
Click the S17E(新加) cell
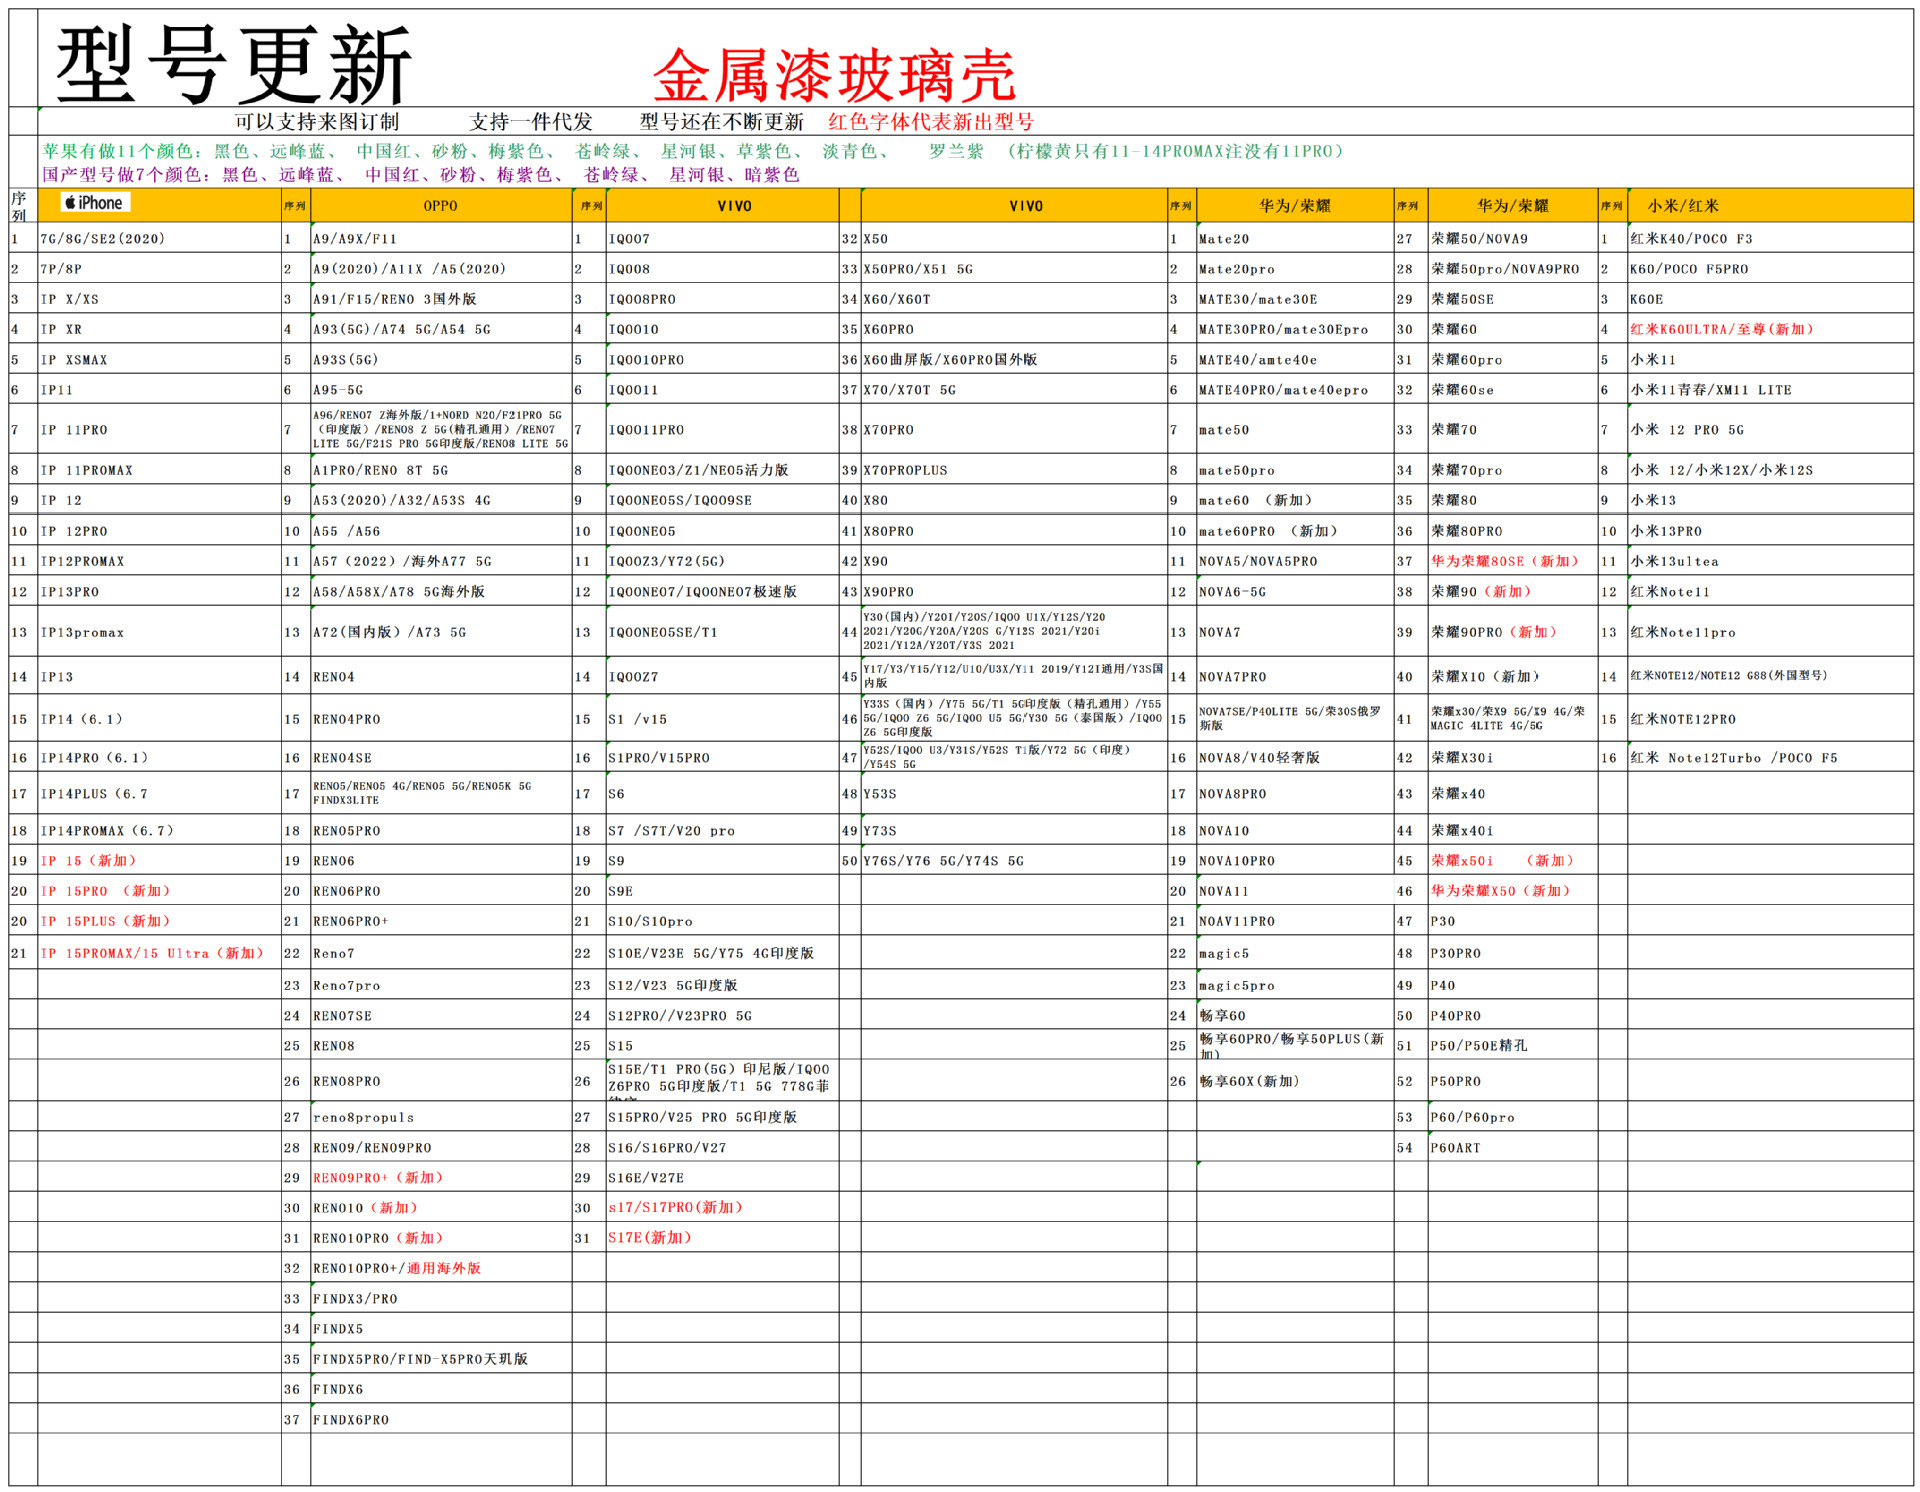click(x=649, y=1238)
